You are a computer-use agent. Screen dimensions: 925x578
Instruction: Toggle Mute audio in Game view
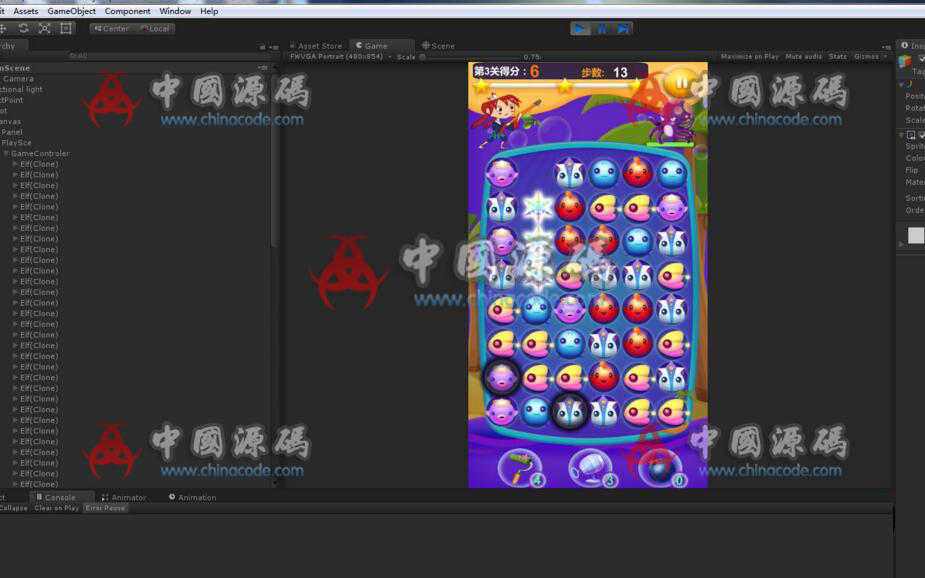[803, 57]
